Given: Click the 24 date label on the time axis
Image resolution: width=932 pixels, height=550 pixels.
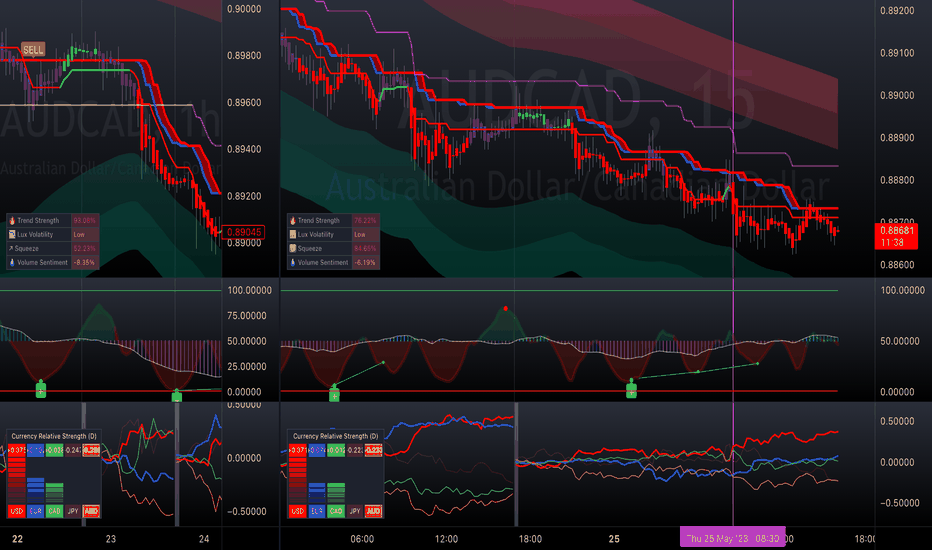Looking at the screenshot, I should [x=204, y=539].
